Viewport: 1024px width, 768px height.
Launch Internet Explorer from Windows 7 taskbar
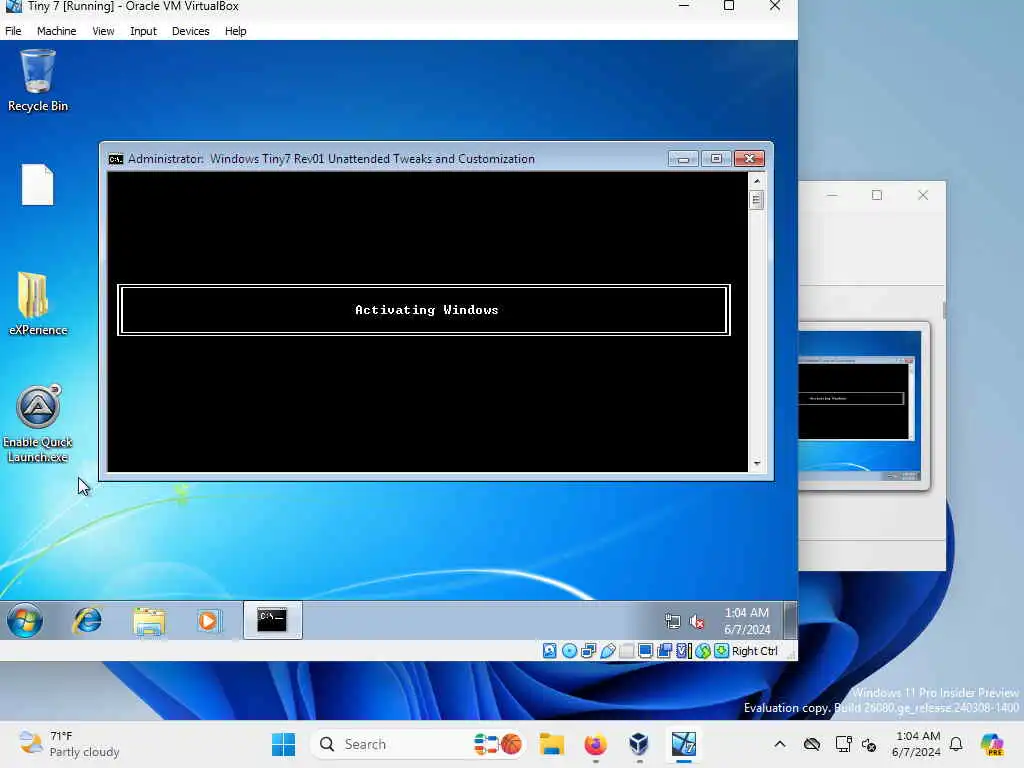point(88,620)
